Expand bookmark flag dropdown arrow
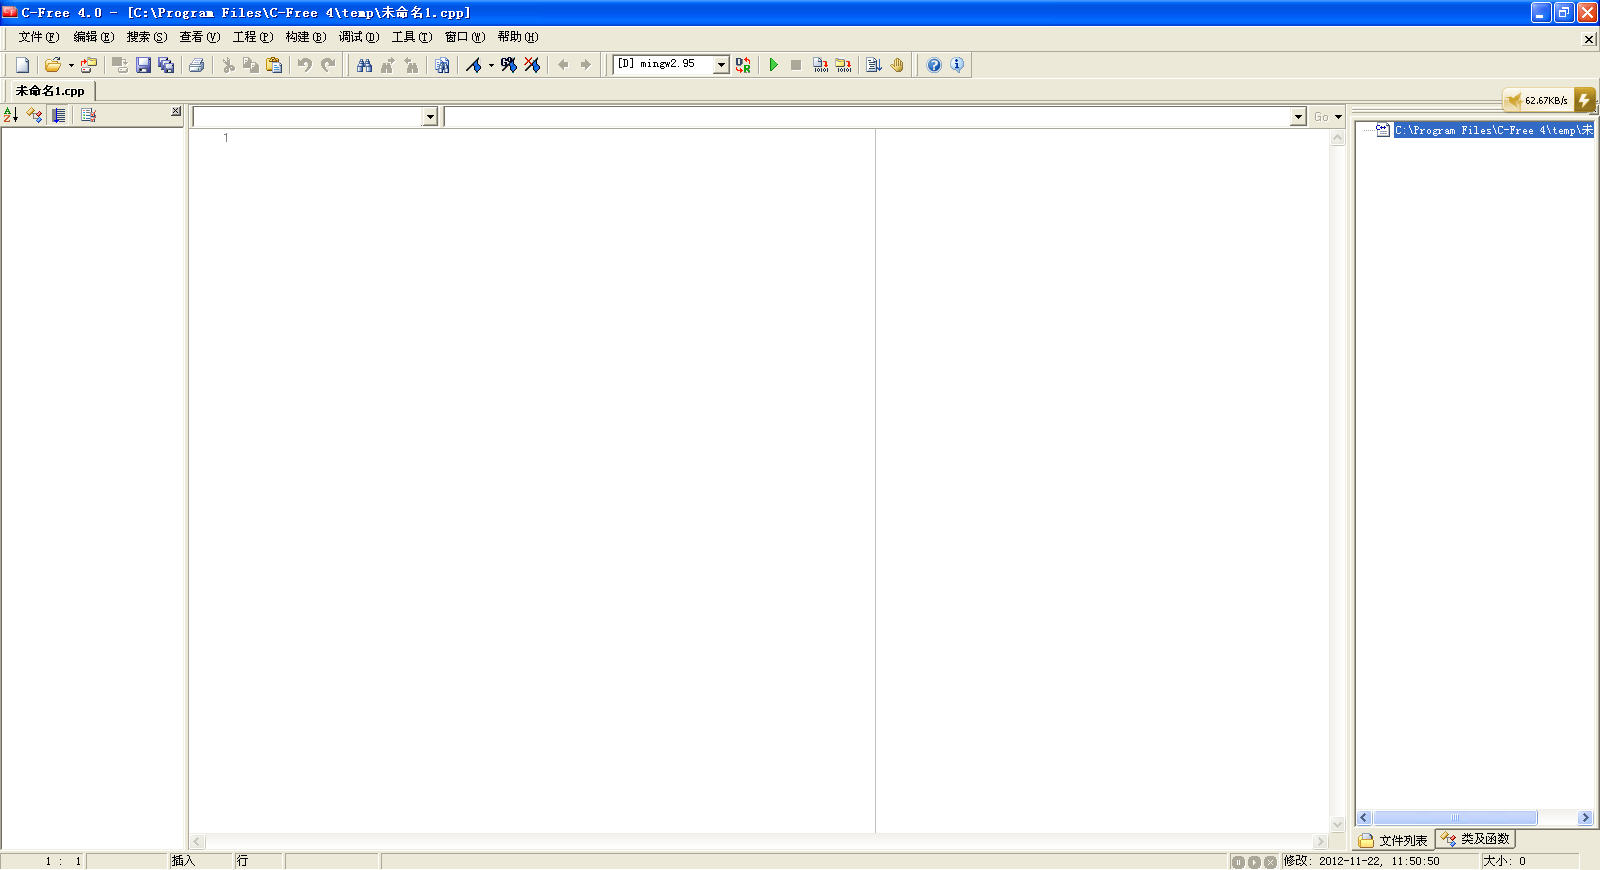 click(x=491, y=65)
